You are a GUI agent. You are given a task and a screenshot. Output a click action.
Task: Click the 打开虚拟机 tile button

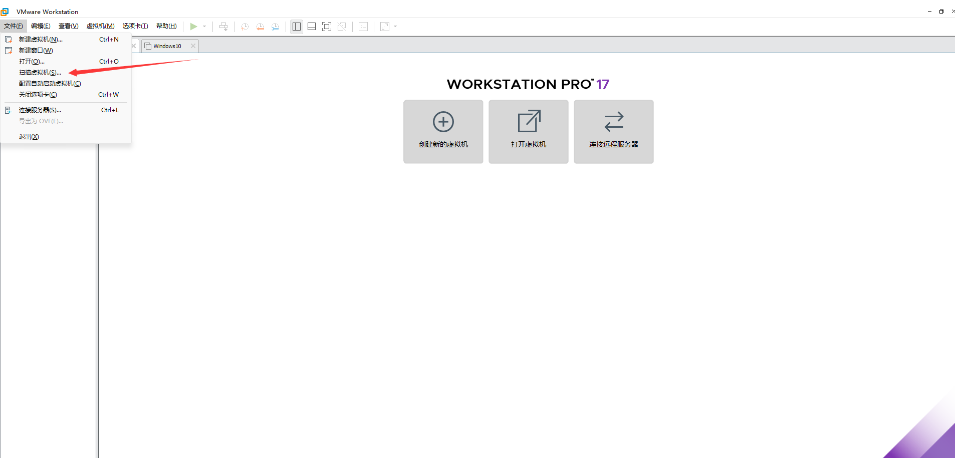[528, 131]
